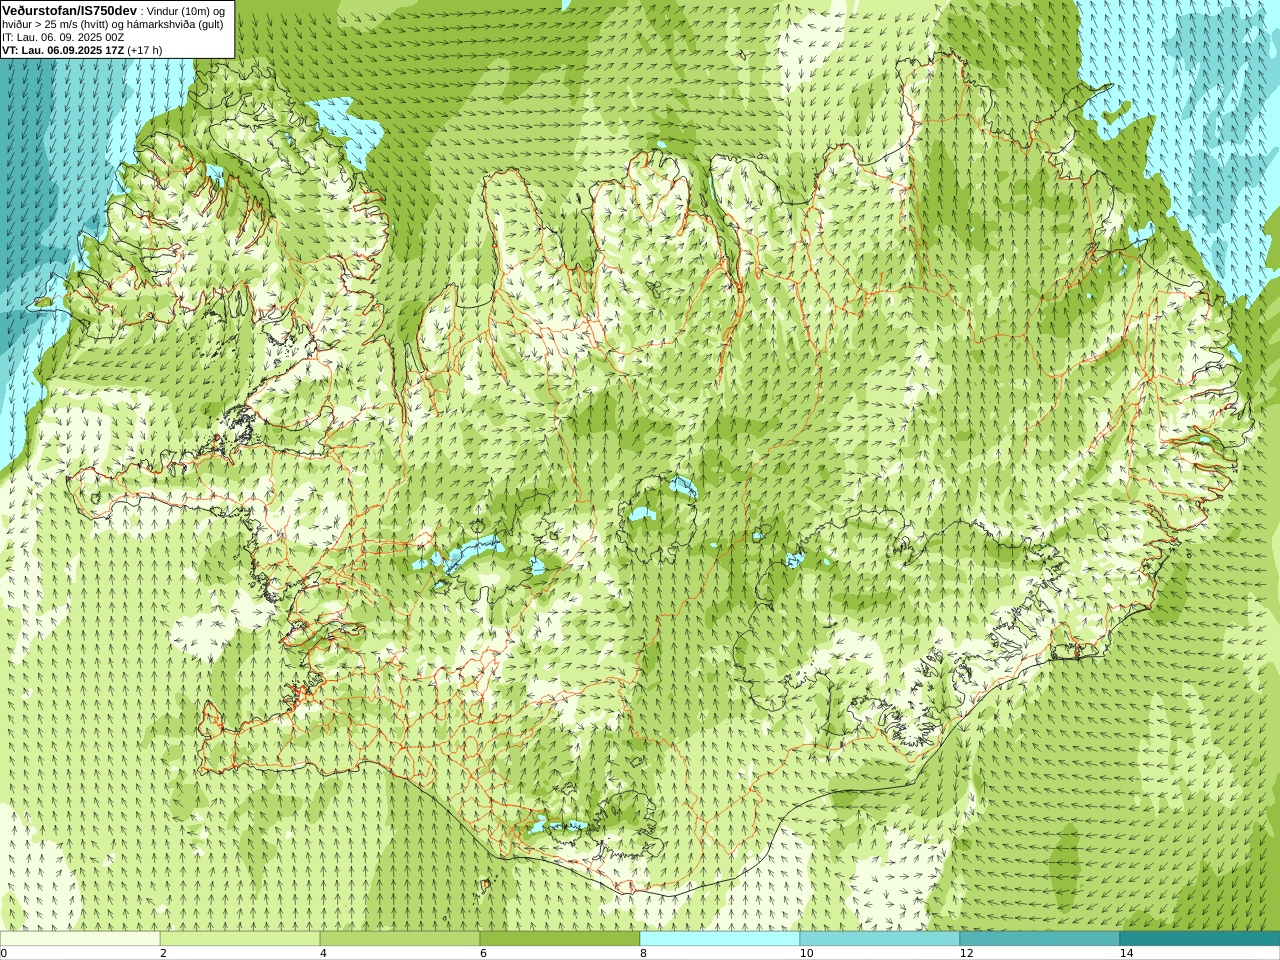Click the pale yellow 0–2 m/s color band
The height and width of the screenshot is (960, 1280).
[80, 939]
